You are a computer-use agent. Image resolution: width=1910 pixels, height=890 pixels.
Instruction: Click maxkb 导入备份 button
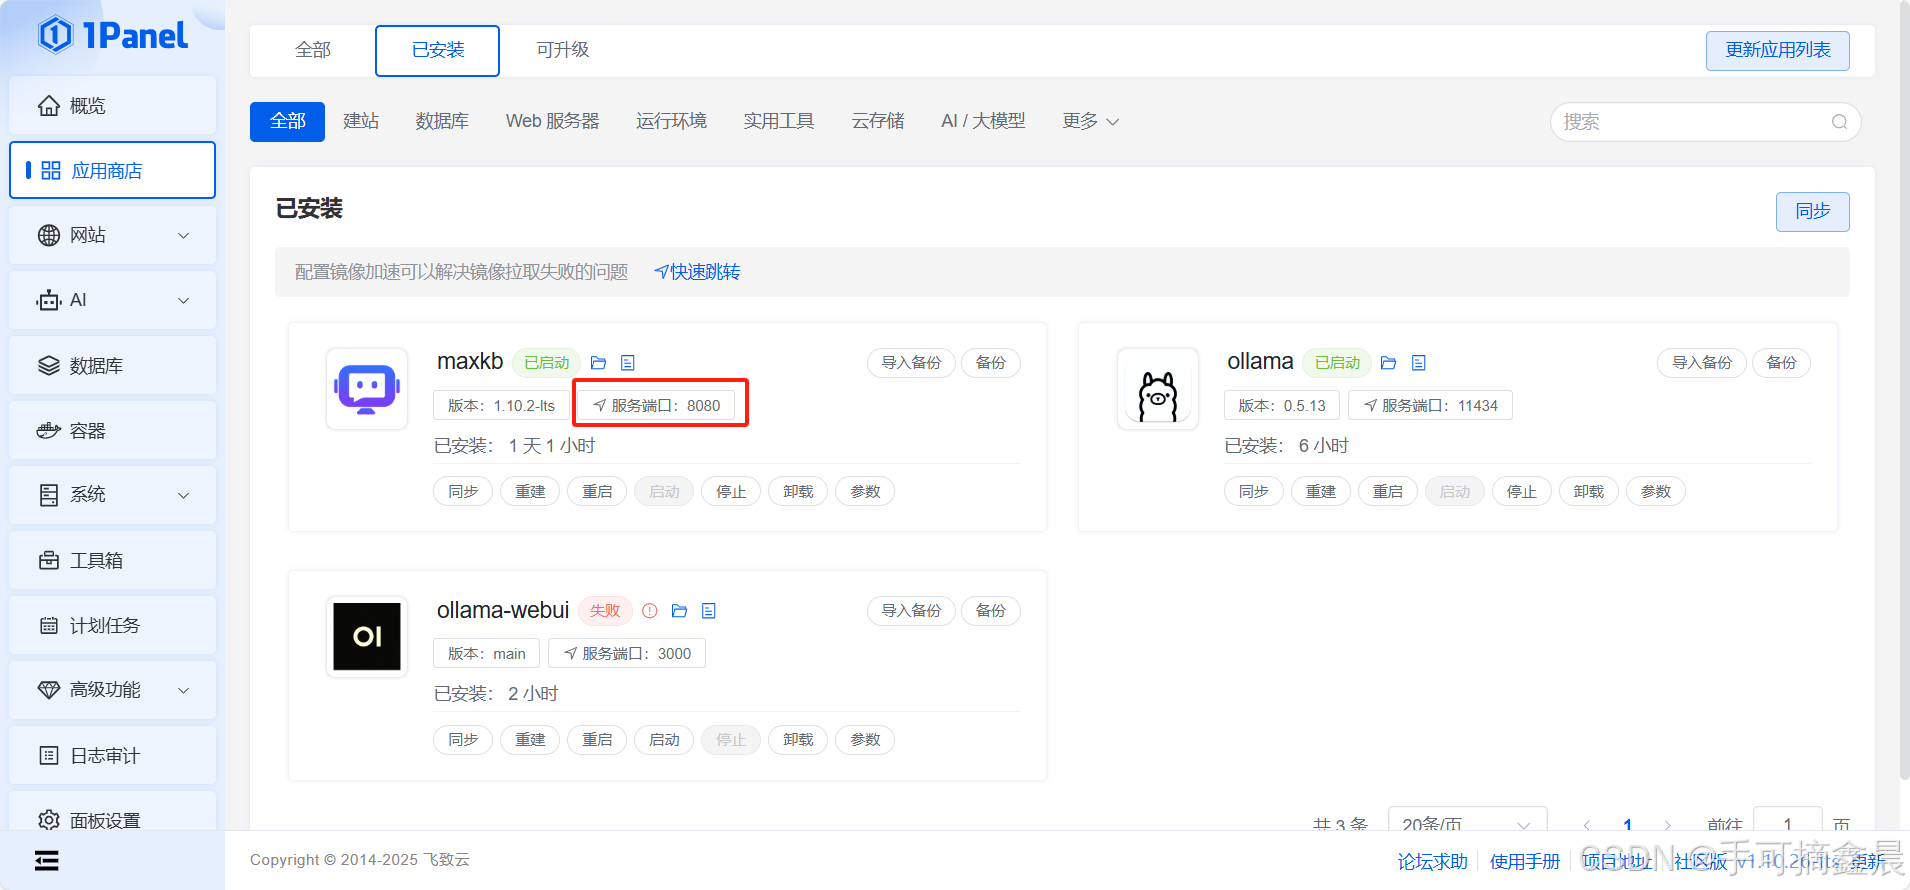pyautogui.click(x=911, y=363)
